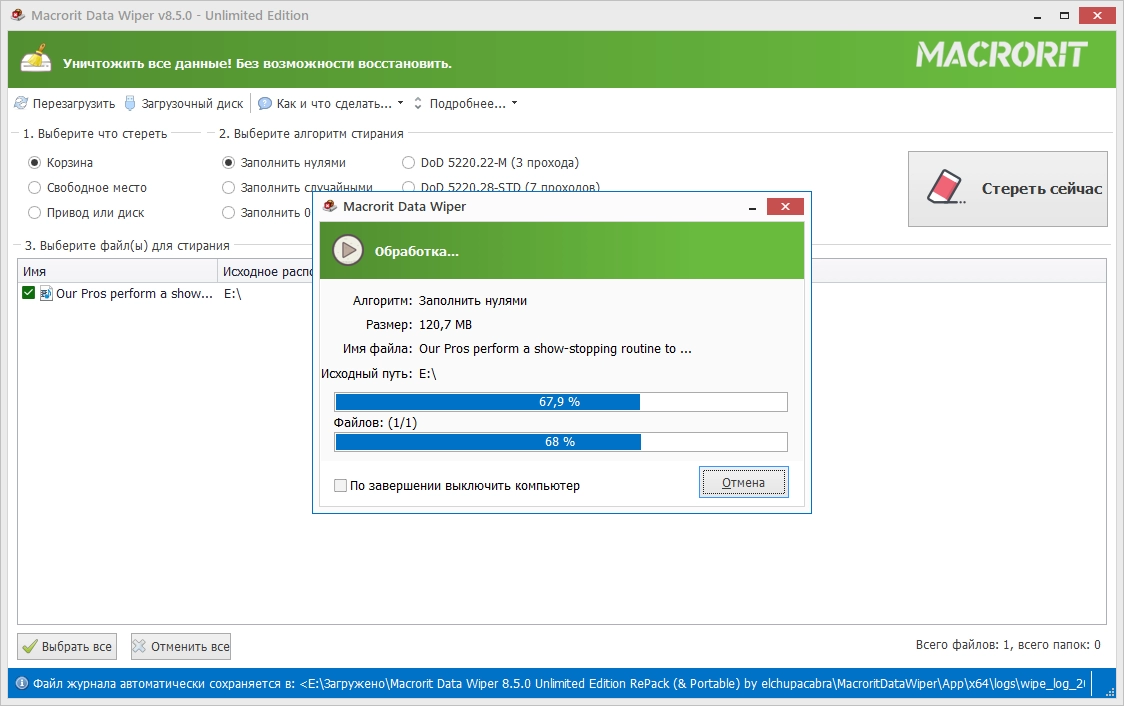Select the Корзина radio button
Screen dimensions: 1124x706
34,163
